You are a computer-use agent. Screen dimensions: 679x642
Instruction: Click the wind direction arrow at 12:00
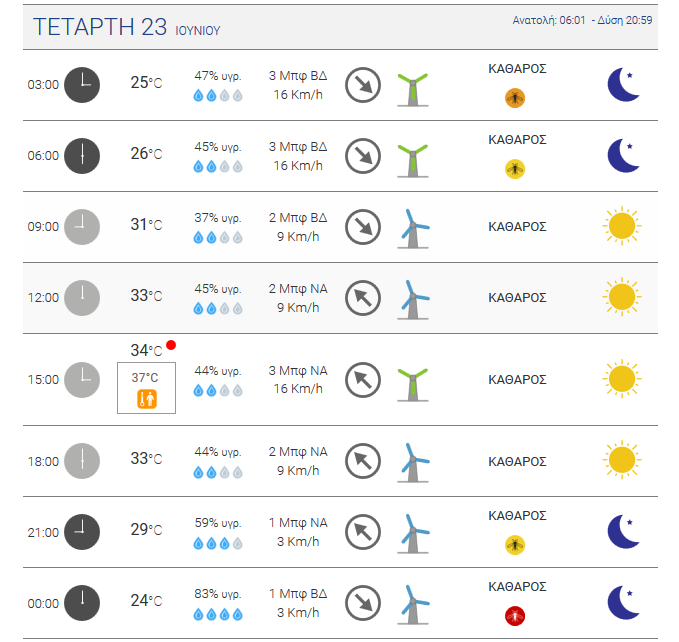[363, 298]
